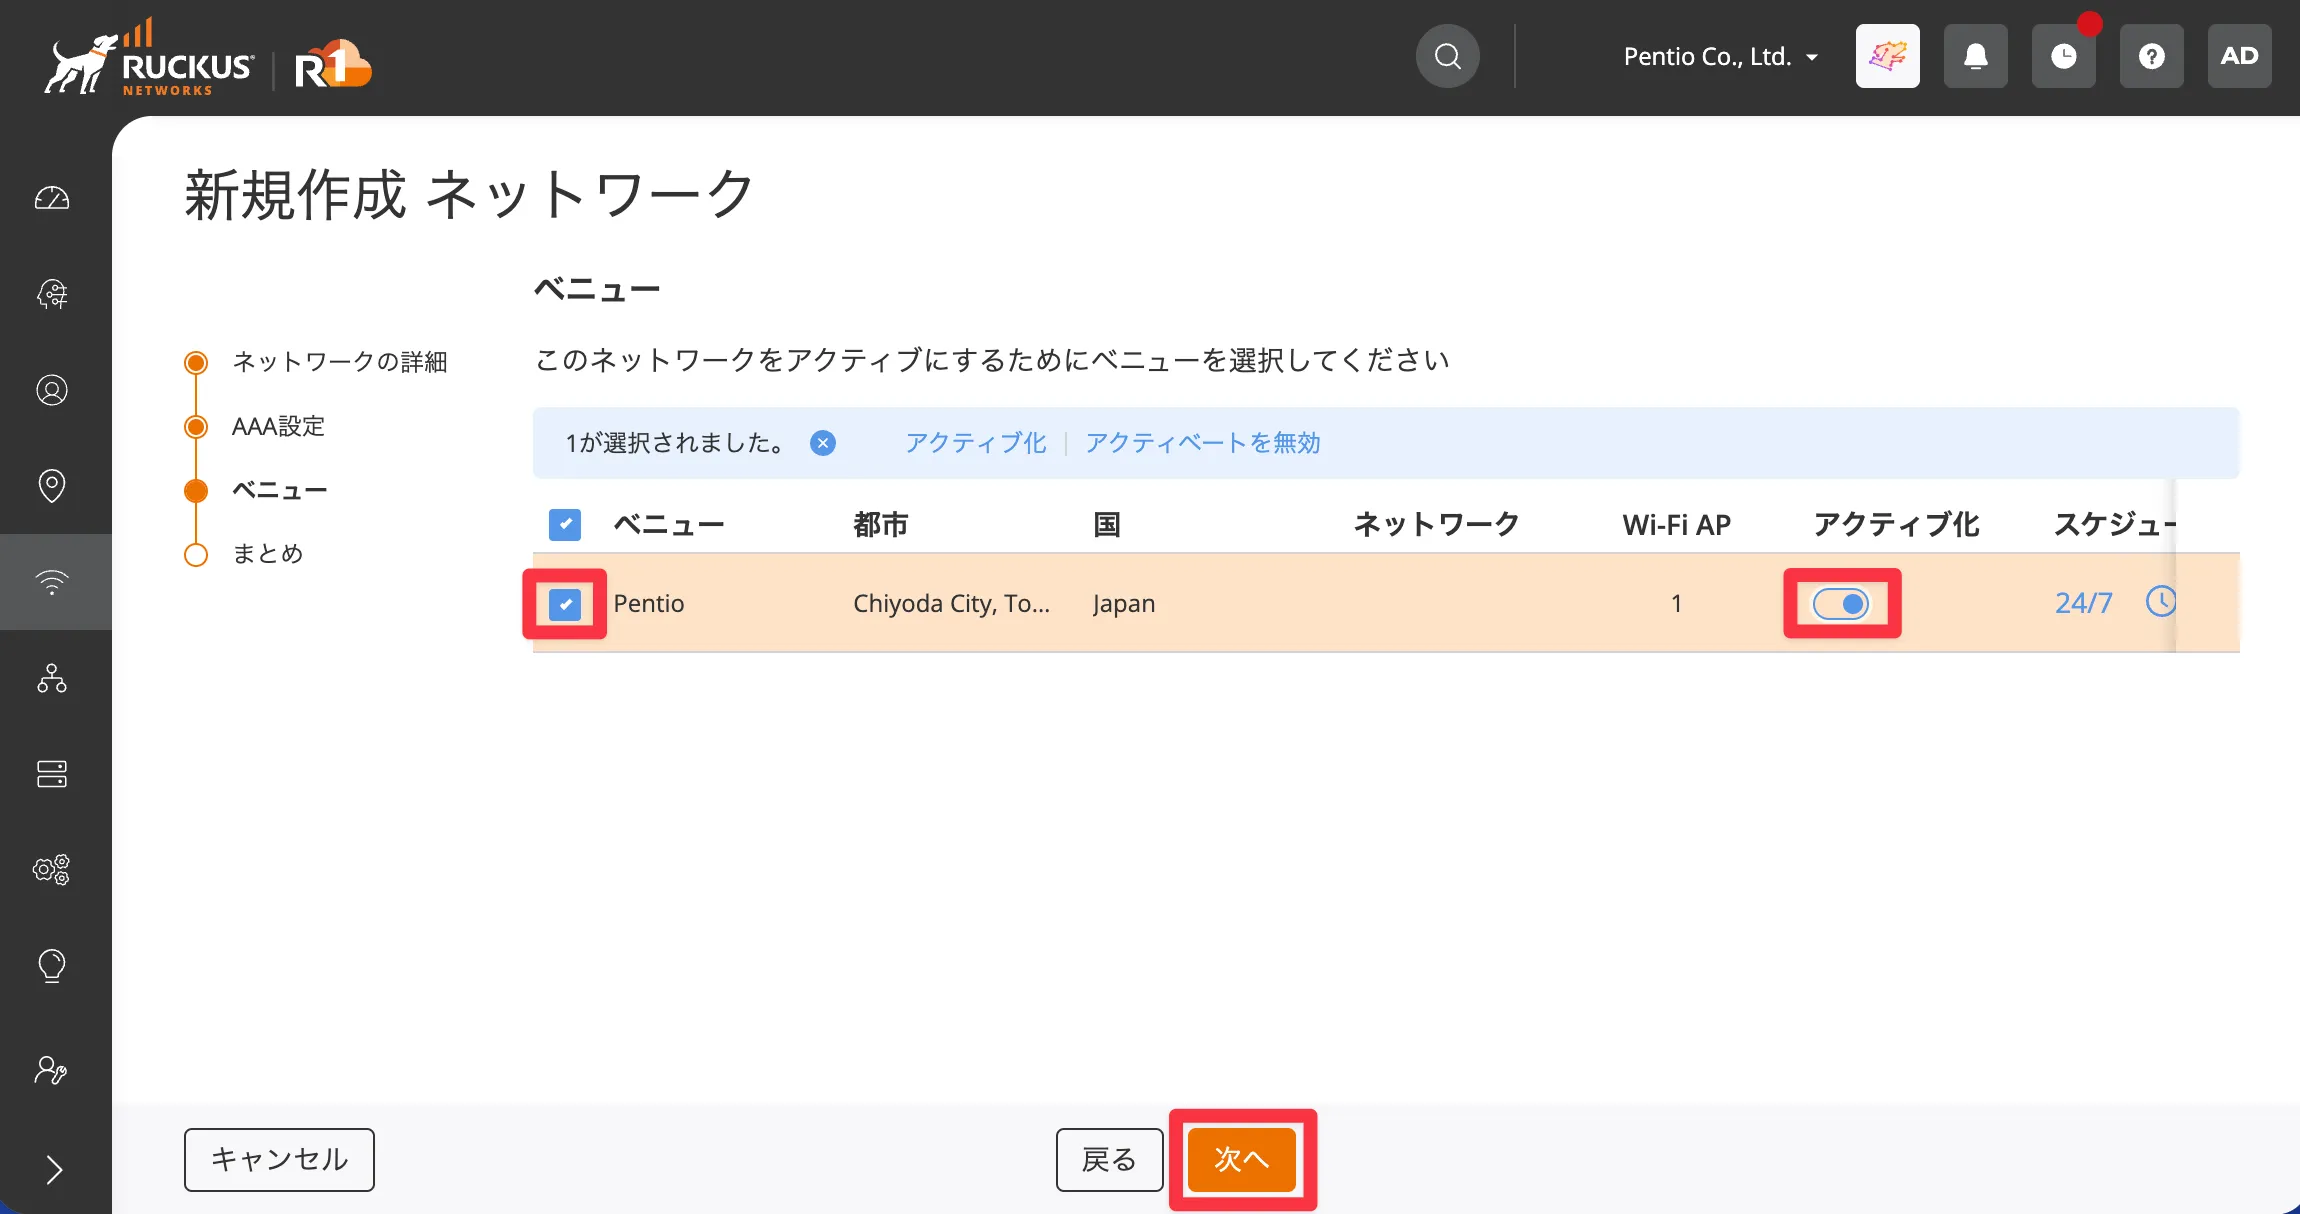This screenshot has height=1214, width=2300.
Task: Open the activity clock icon in header
Action: pyautogui.click(x=2064, y=56)
